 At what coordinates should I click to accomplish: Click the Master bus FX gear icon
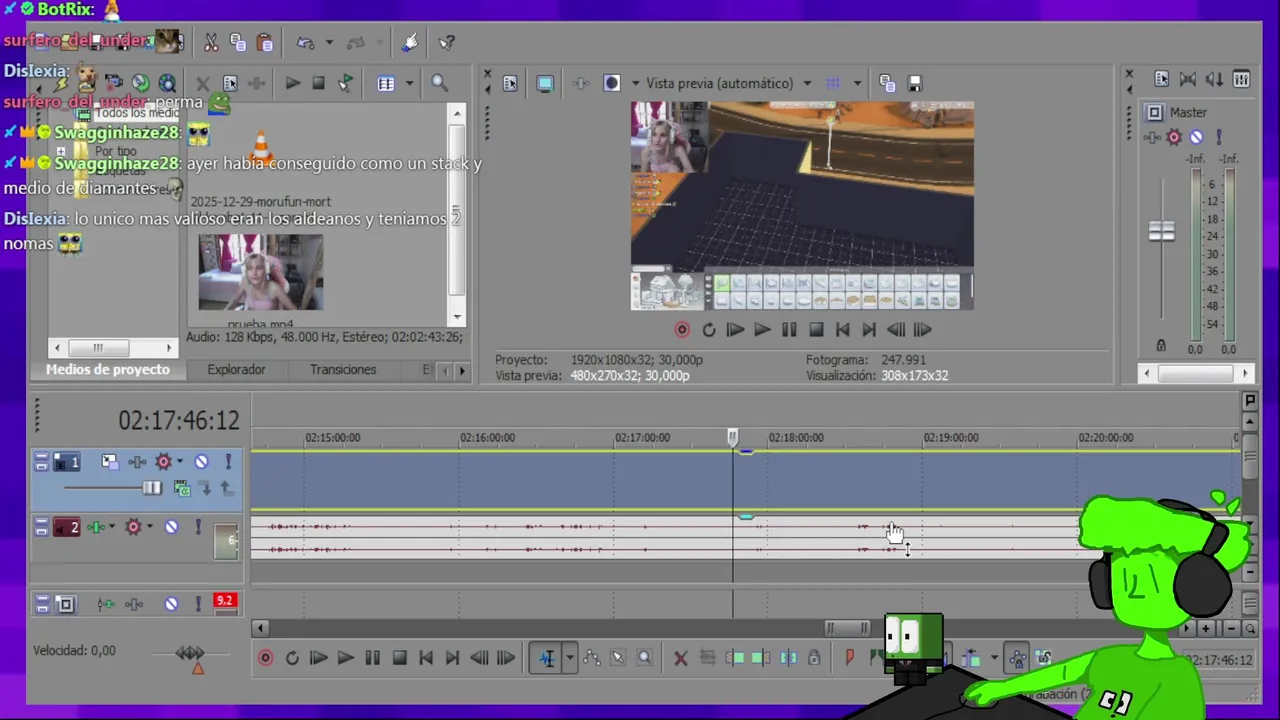(1174, 137)
